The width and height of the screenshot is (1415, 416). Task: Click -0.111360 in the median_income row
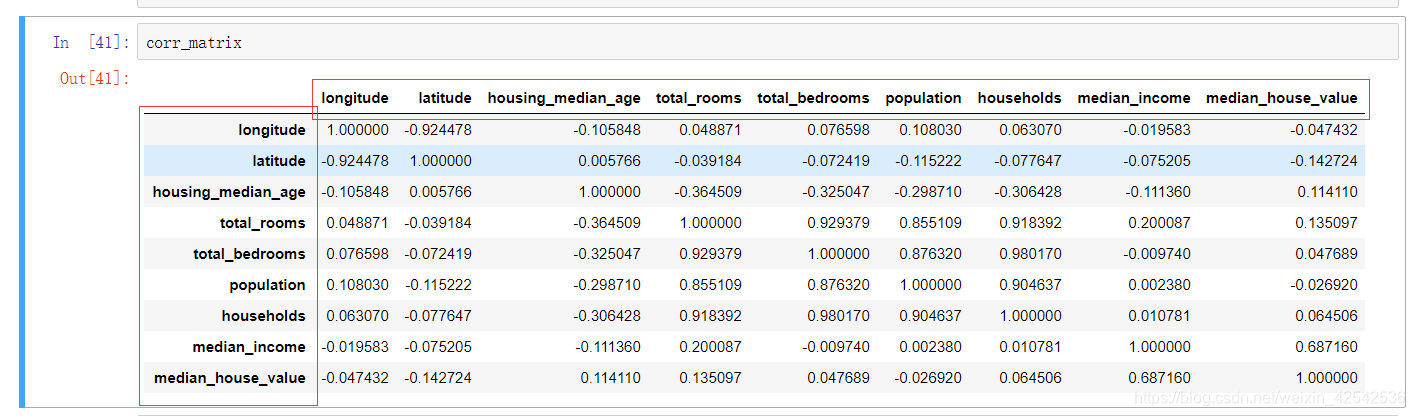pyautogui.click(x=607, y=347)
